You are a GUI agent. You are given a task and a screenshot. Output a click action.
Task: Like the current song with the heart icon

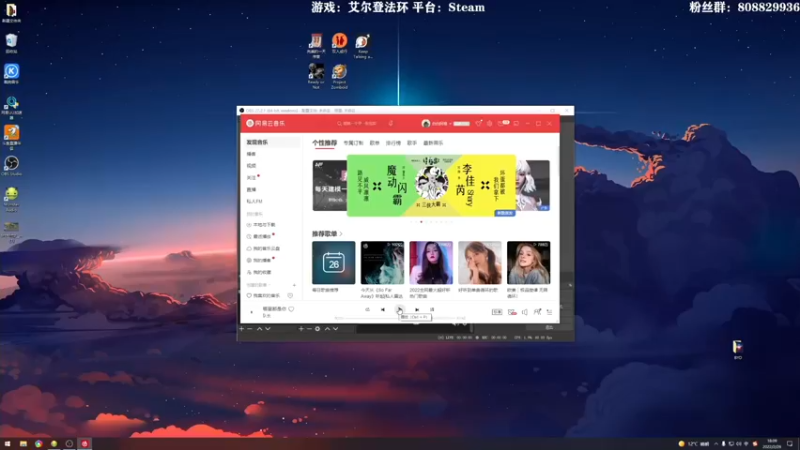pos(291,309)
